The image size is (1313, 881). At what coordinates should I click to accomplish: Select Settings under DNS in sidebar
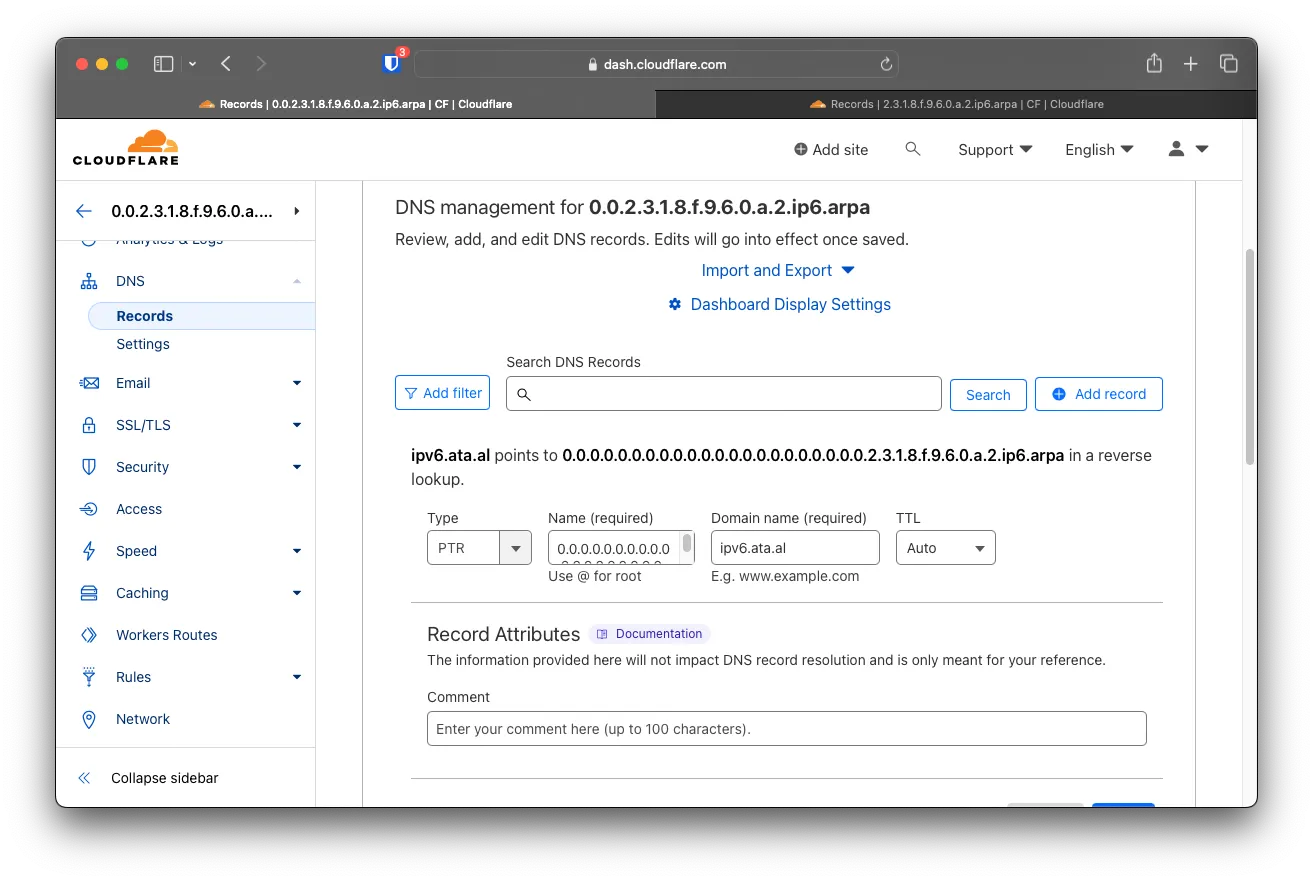[x=143, y=344]
